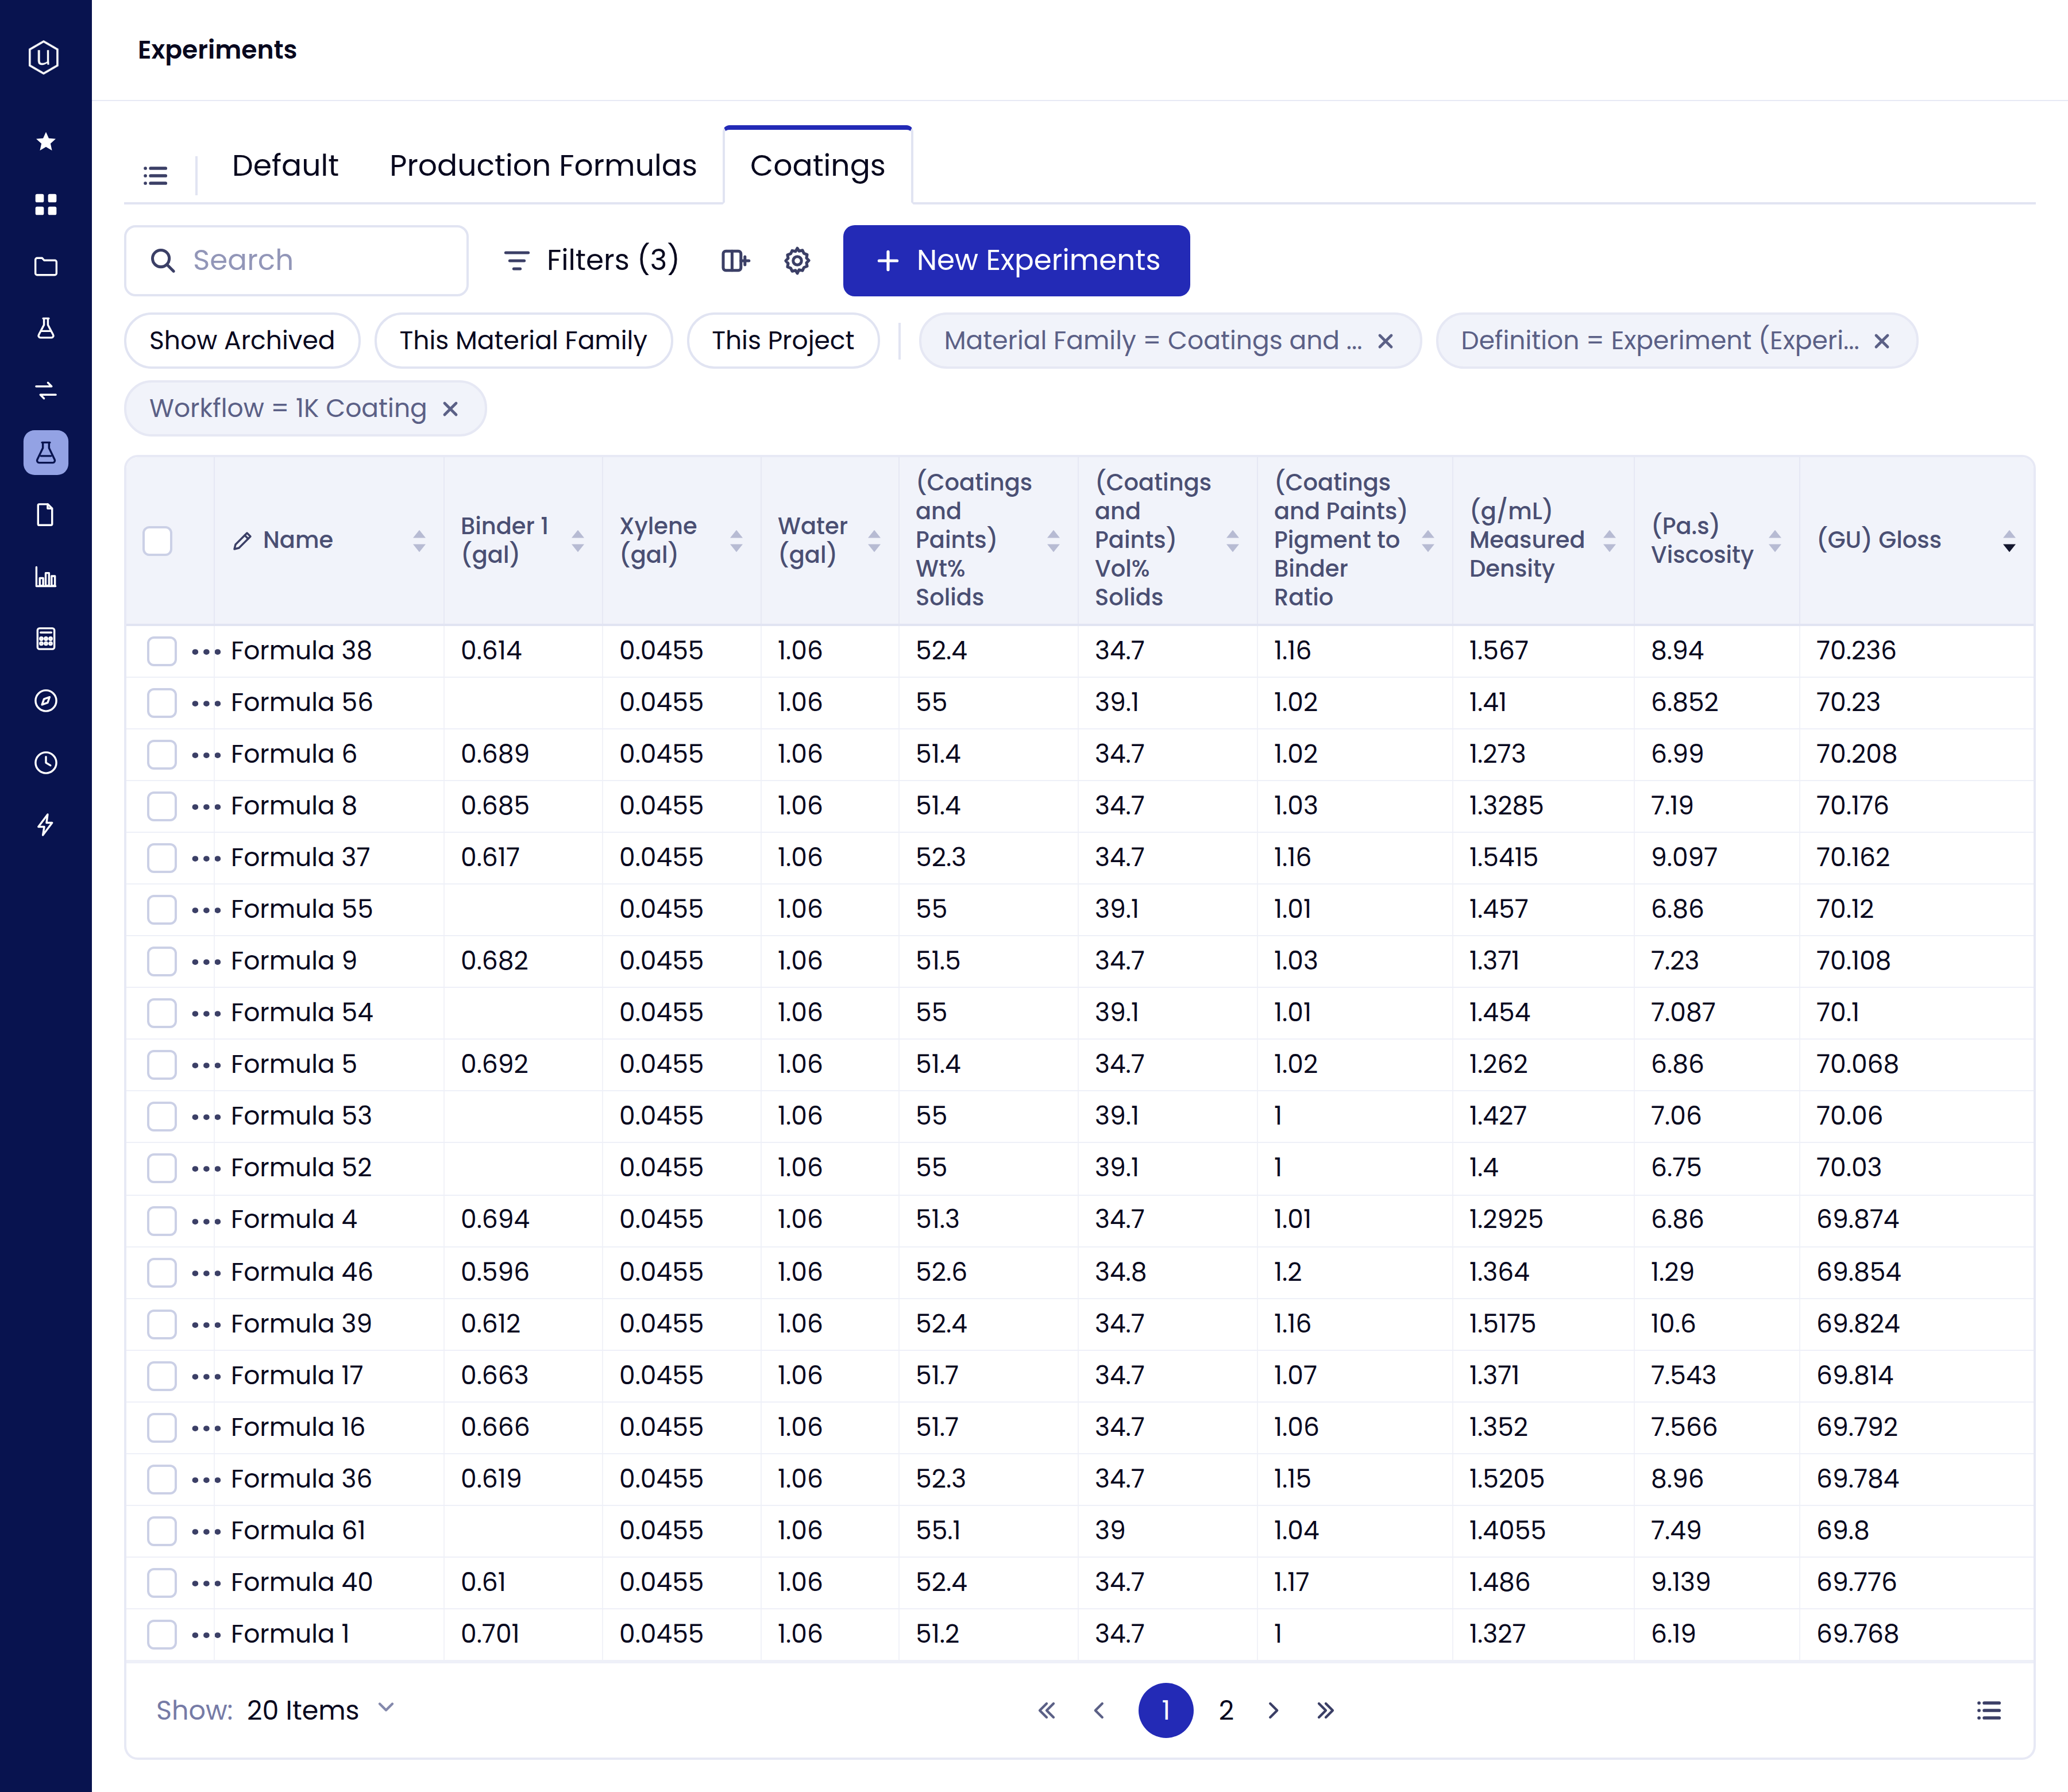
Task: Click the hexagon logo at top of sidebar
Action: pos(44,57)
